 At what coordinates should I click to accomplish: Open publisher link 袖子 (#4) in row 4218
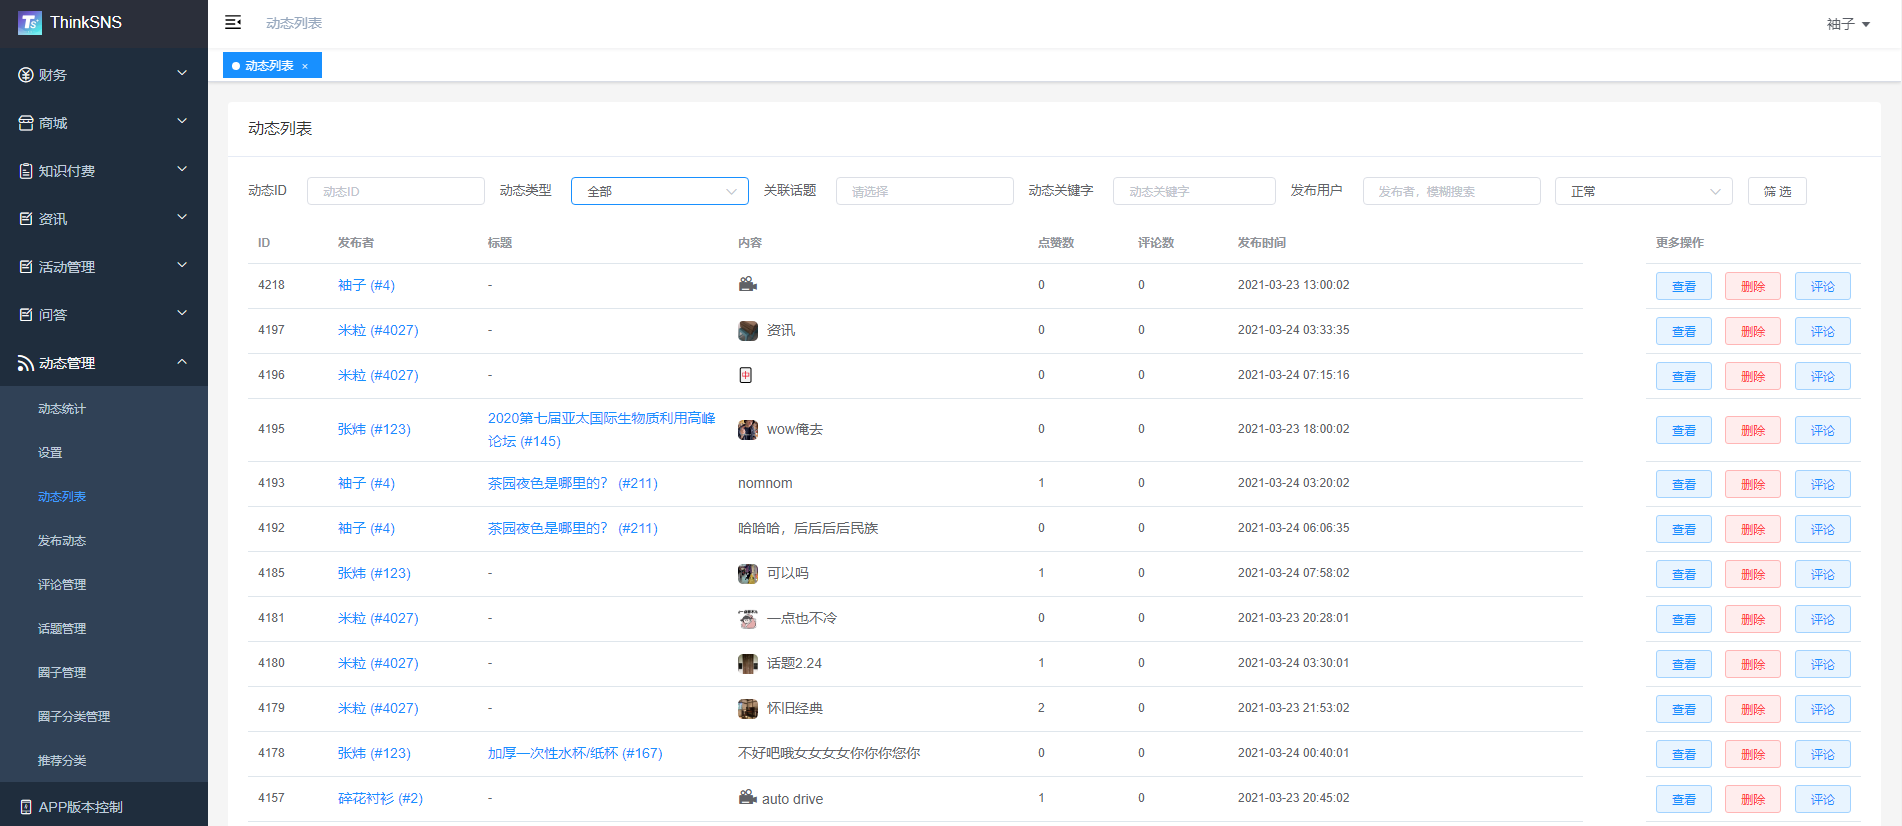point(366,285)
